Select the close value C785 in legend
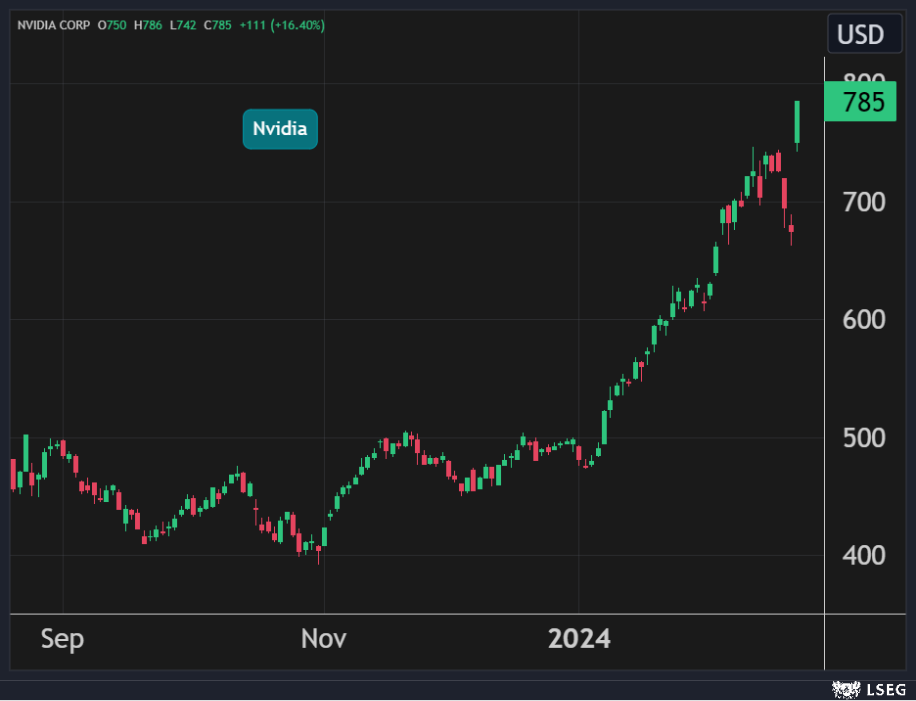Viewport: 916px width, 701px height. tap(217, 25)
